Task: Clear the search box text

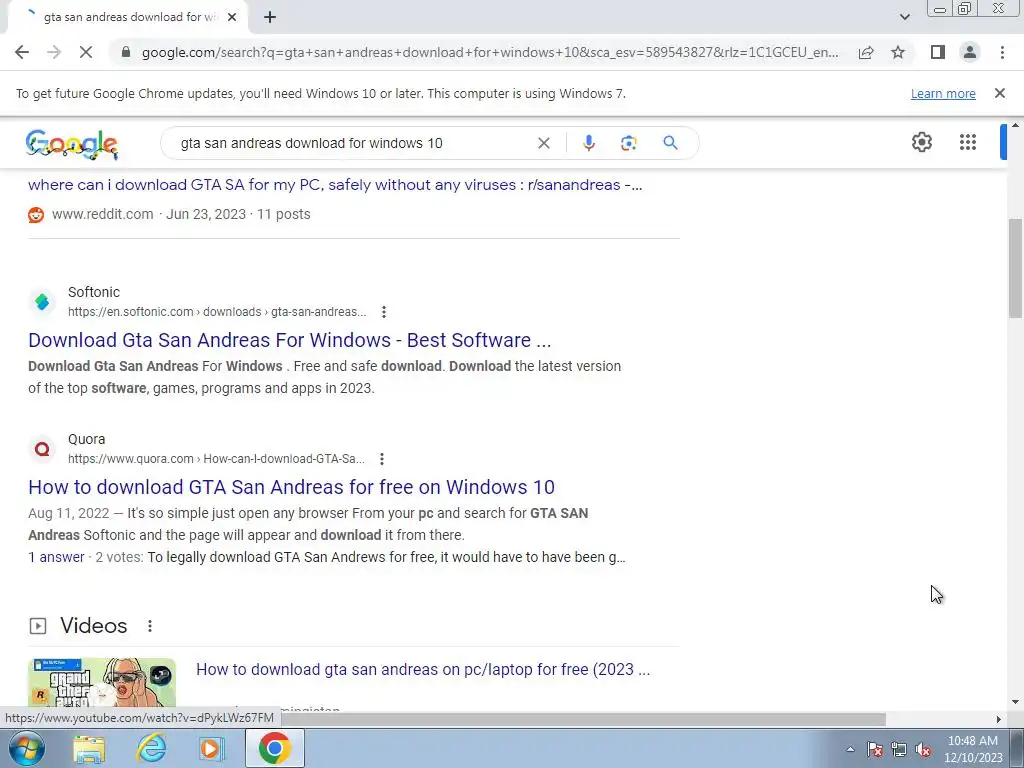Action: (x=543, y=143)
